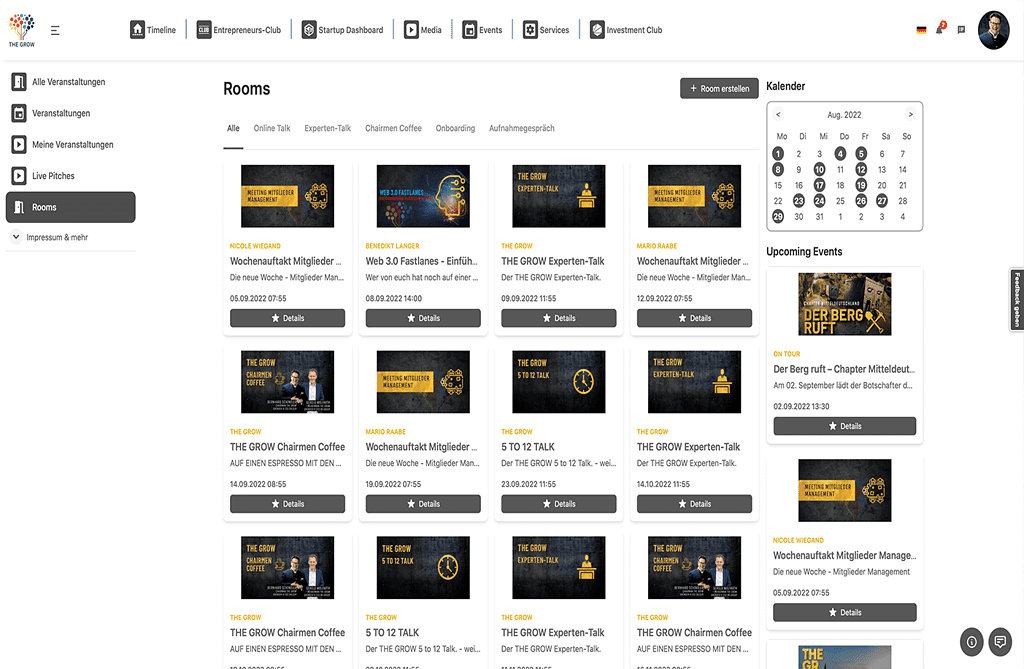This screenshot has height=669, width=1024.
Task: Open Details for upcoming Wochenauftakt Mitglieder Management
Action: pos(844,612)
